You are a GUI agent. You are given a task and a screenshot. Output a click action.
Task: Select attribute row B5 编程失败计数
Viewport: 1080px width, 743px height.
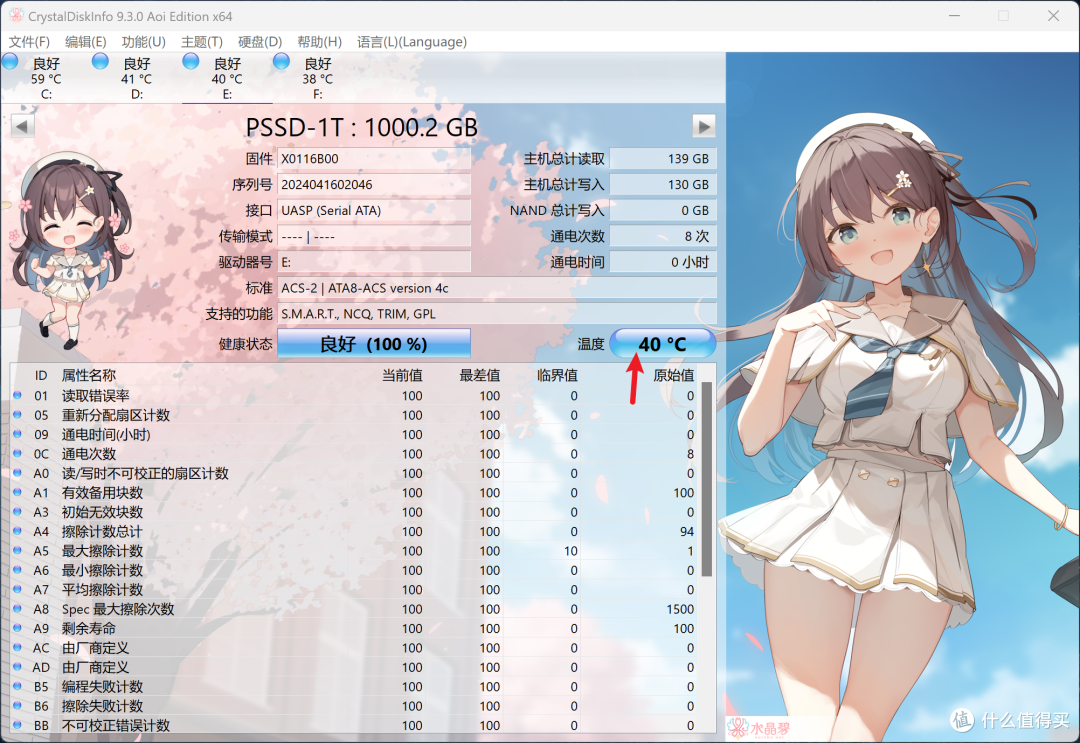pyautogui.click(x=355, y=687)
